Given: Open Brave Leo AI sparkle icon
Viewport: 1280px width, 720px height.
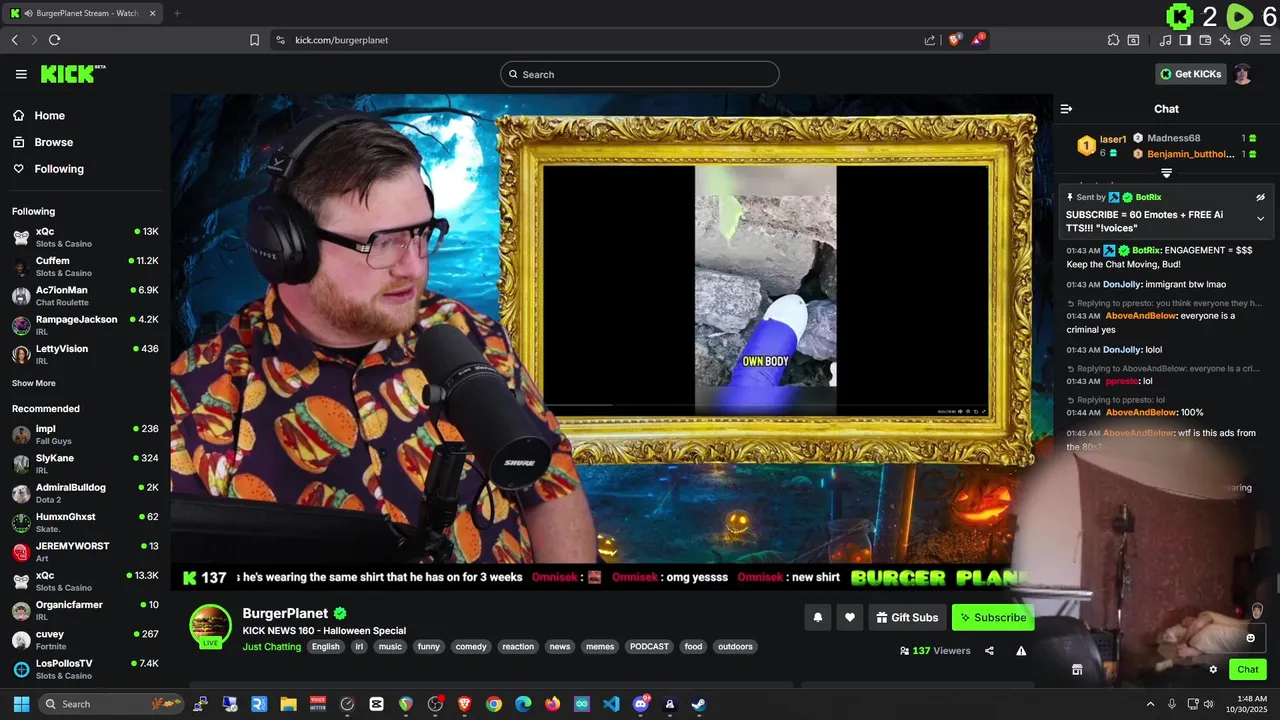Looking at the screenshot, I should coord(1225,40).
